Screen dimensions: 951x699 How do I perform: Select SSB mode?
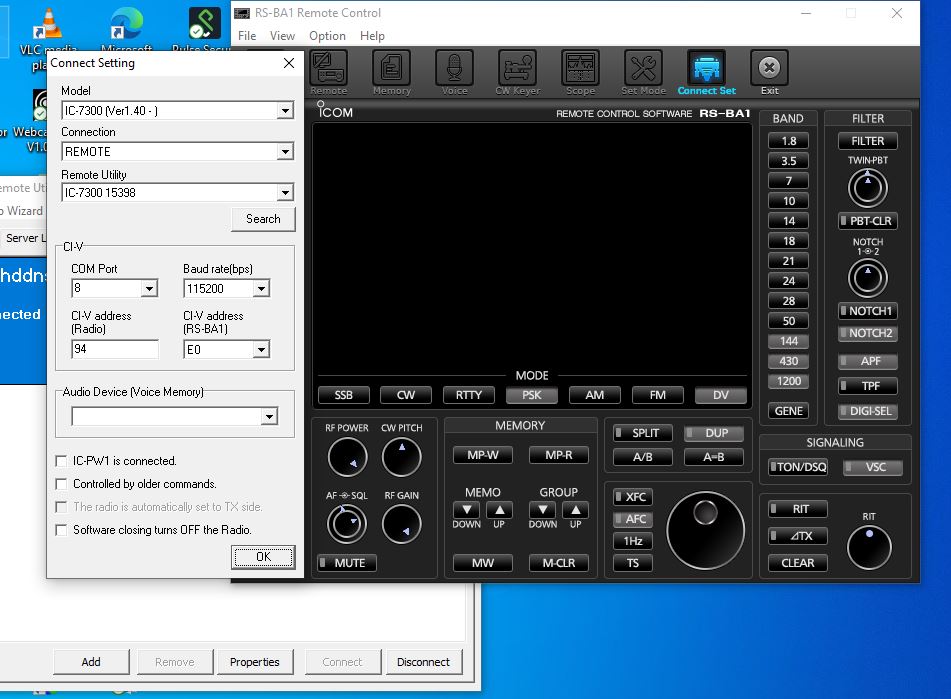click(x=344, y=395)
